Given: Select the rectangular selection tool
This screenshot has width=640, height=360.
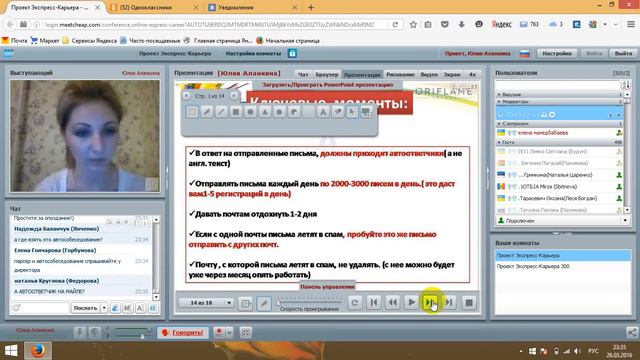Looking at the screenshot, I should pyautogui.click(x=192, y=111).
